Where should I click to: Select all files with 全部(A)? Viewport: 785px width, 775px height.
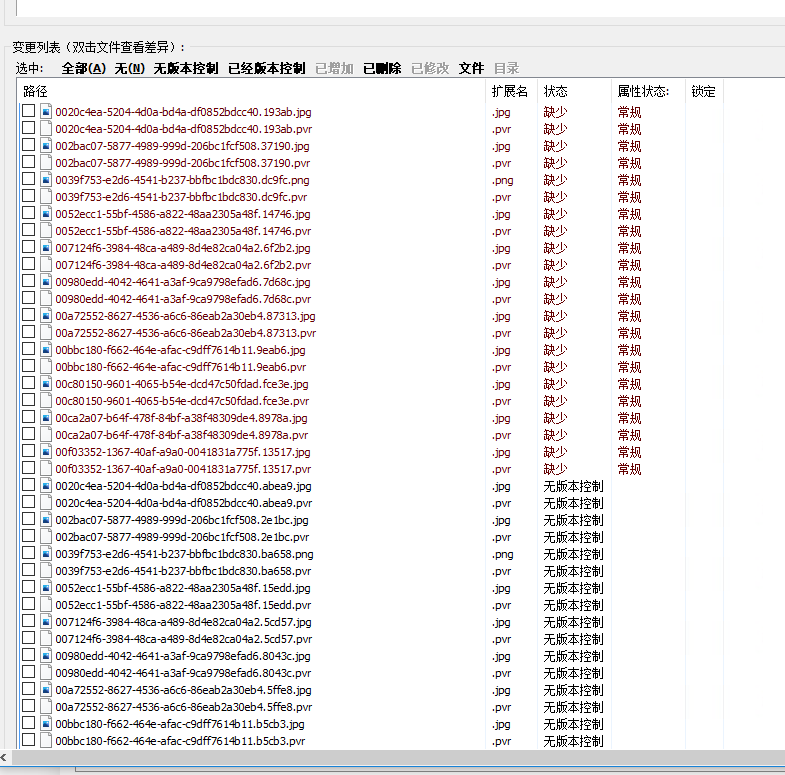[84, 68]
